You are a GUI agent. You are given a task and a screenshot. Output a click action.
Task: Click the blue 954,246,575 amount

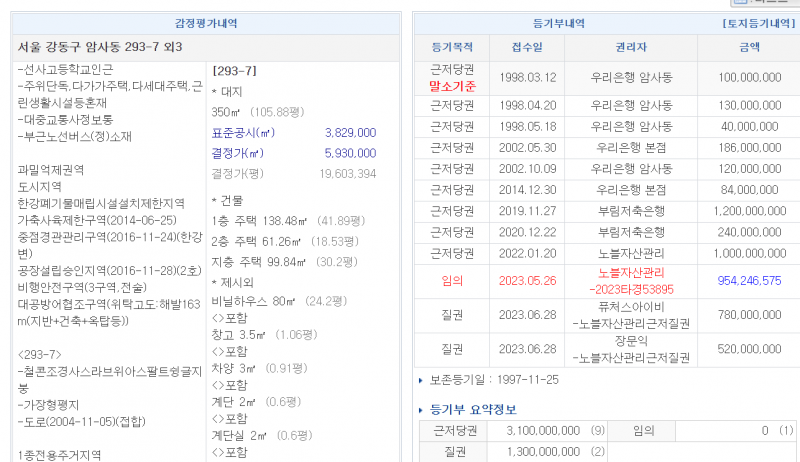point(748,281)
